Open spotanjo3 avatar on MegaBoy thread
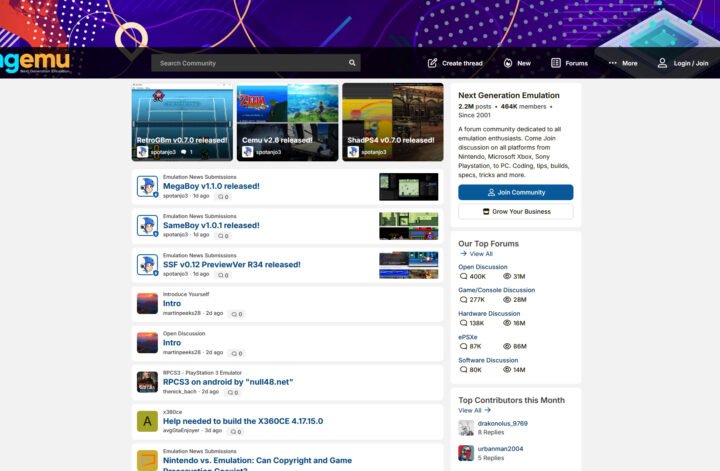720x471 pixels. (x=147, y=186)
